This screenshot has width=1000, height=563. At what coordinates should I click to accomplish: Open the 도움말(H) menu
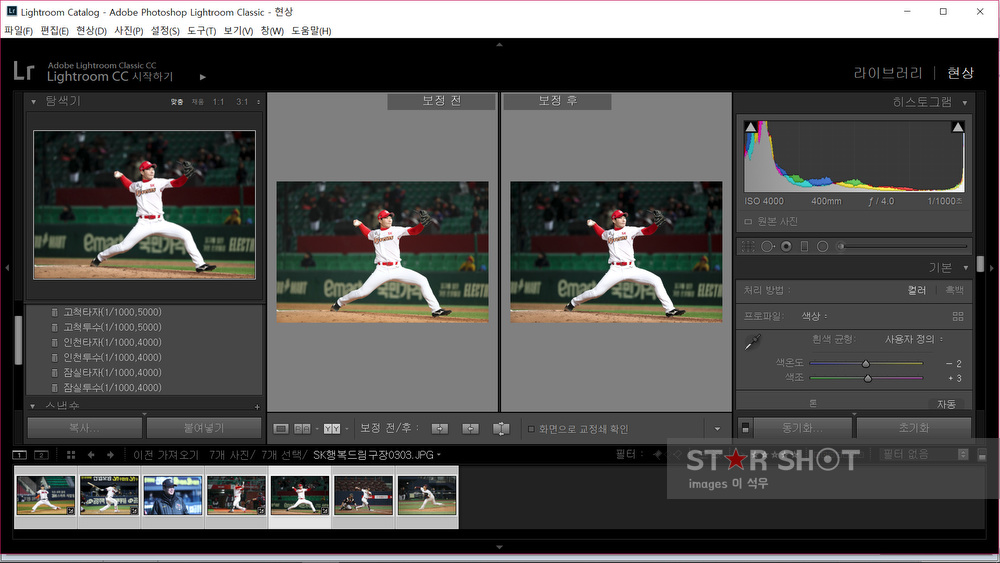coord(311,31)
